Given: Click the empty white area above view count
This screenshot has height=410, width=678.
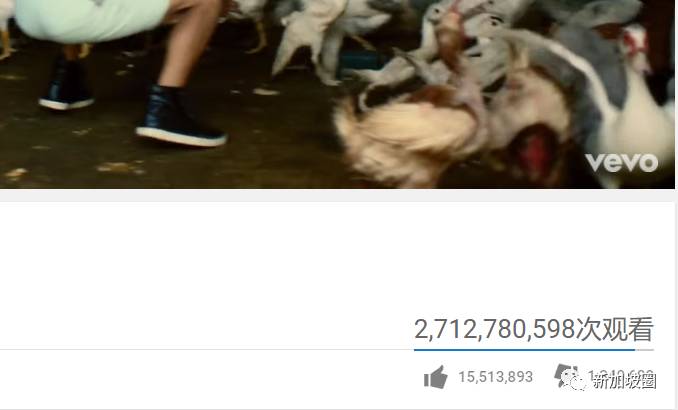Looking at the screenshot, I should tap(337, 259).
